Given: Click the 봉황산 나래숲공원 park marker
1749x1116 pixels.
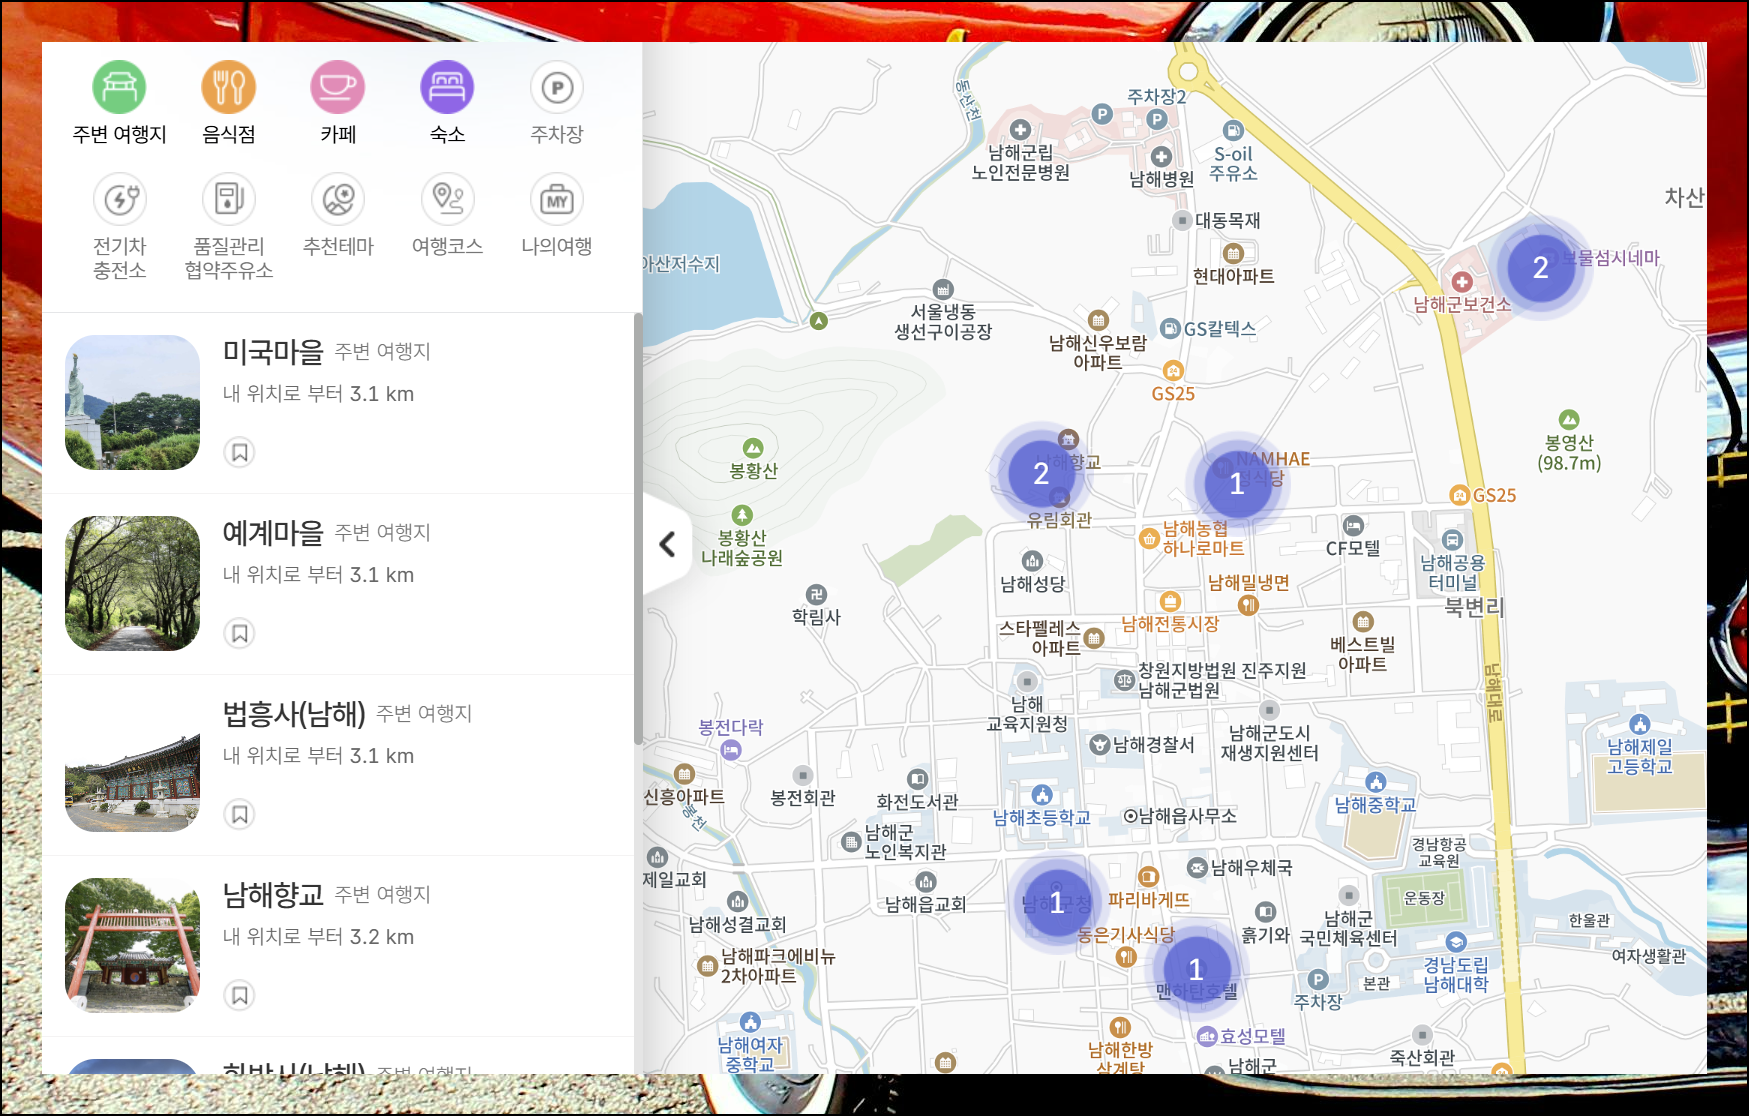Looking at the screenshot, I should 742,515.
